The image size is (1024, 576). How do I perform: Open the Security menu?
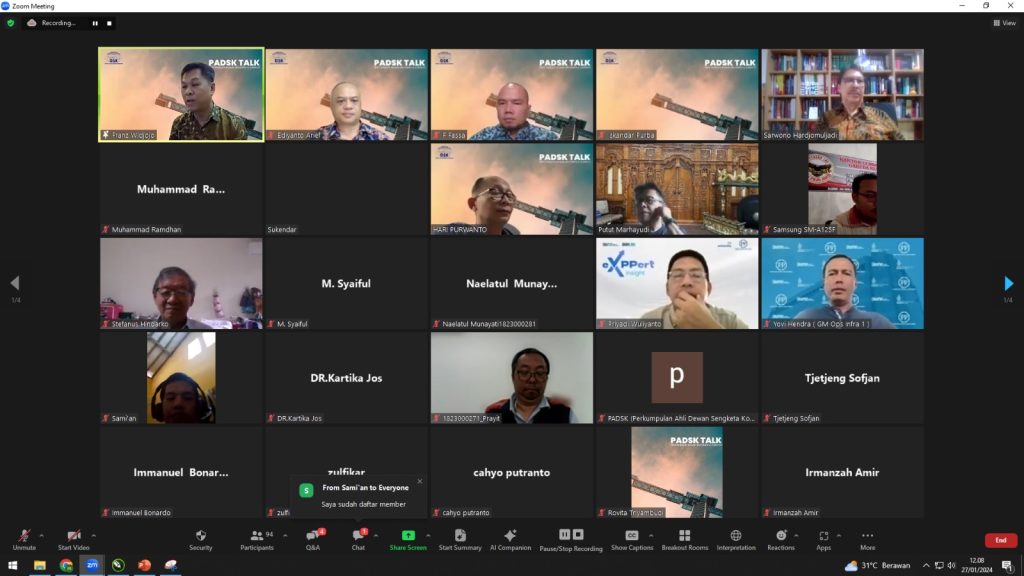200,539
